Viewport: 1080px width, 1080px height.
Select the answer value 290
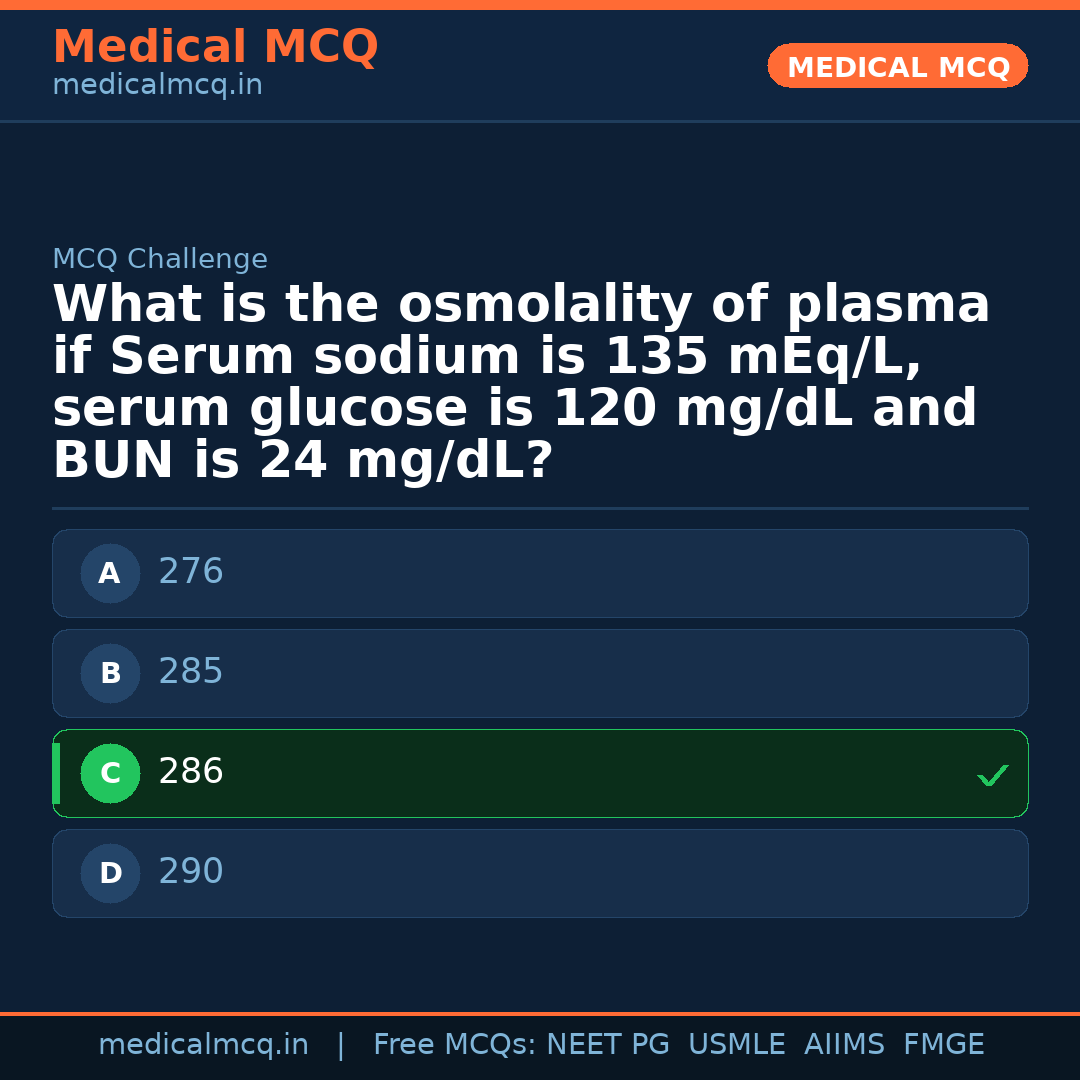point(191,872)
